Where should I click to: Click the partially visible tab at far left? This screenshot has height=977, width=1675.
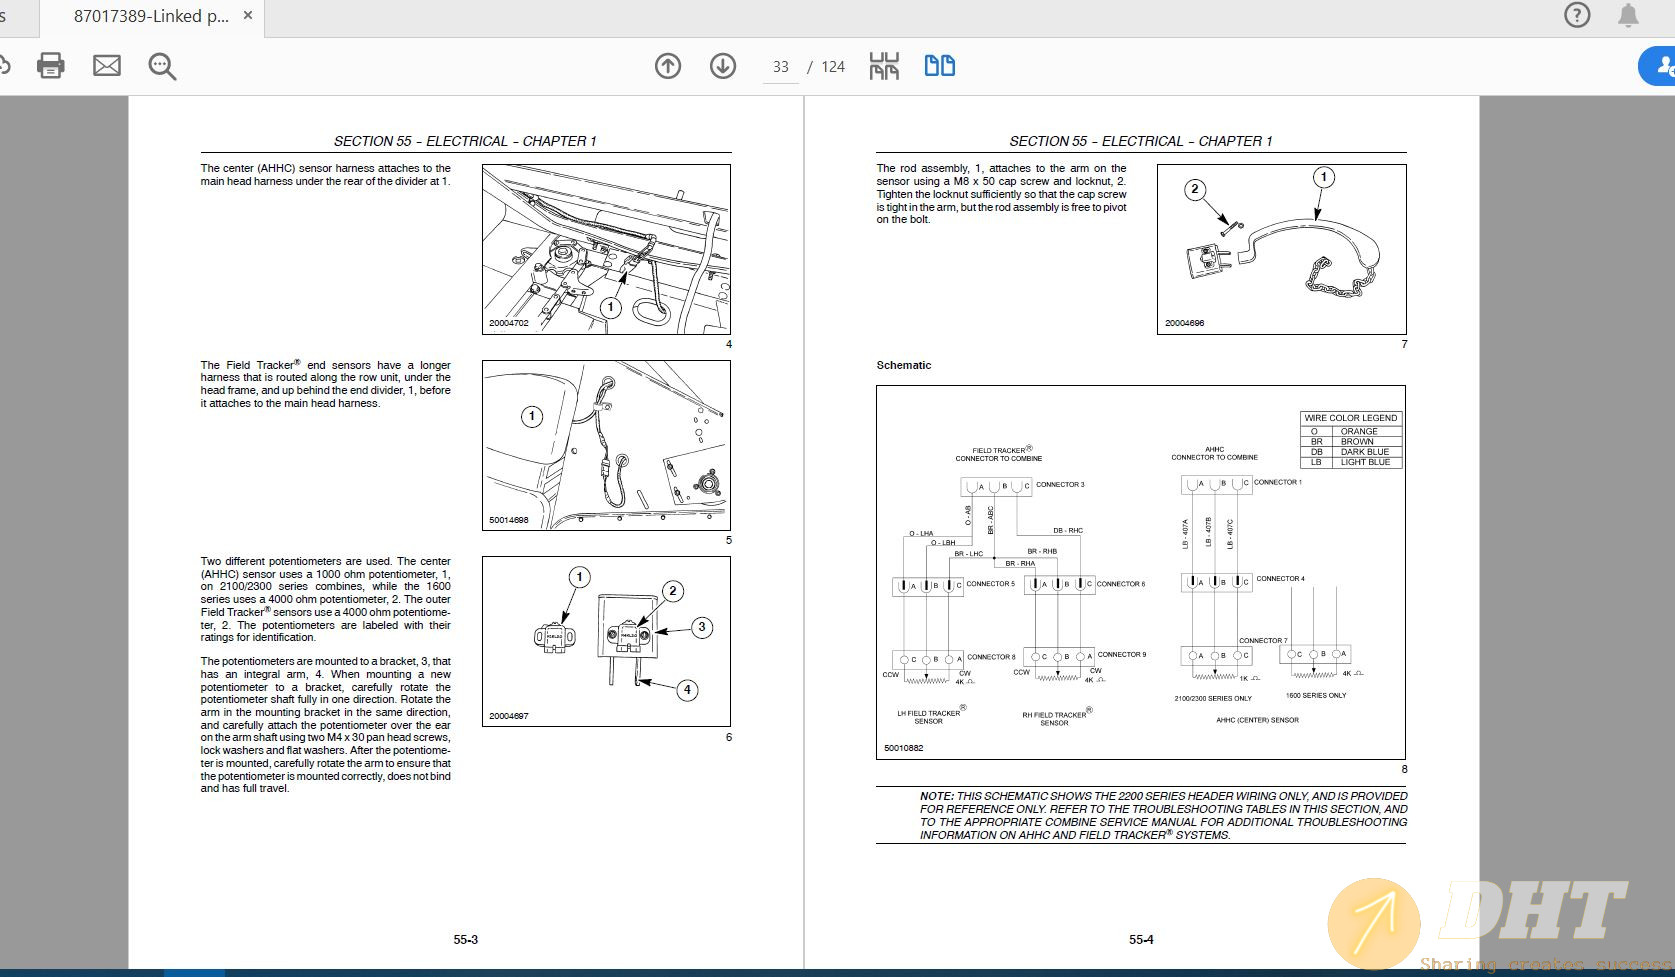pyautogui.click(x=10, y=16)
